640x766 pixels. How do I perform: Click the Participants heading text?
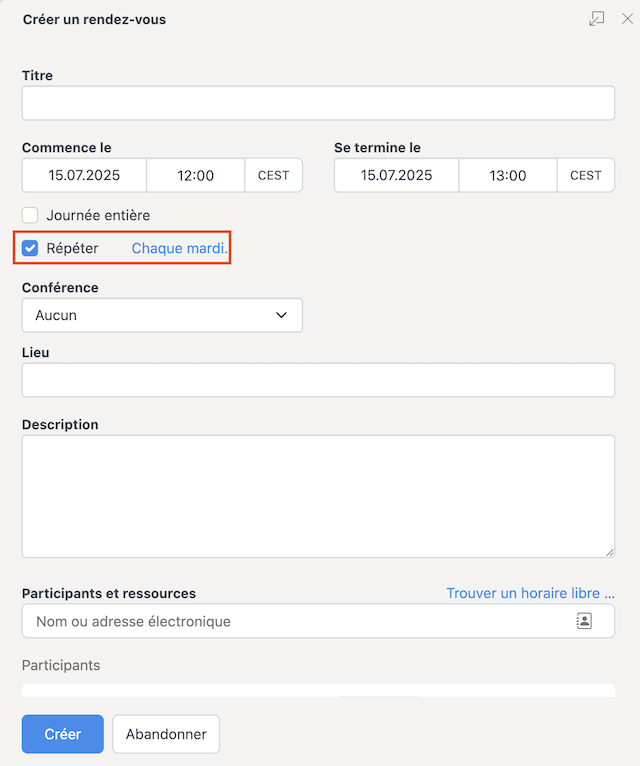[61, 665]
